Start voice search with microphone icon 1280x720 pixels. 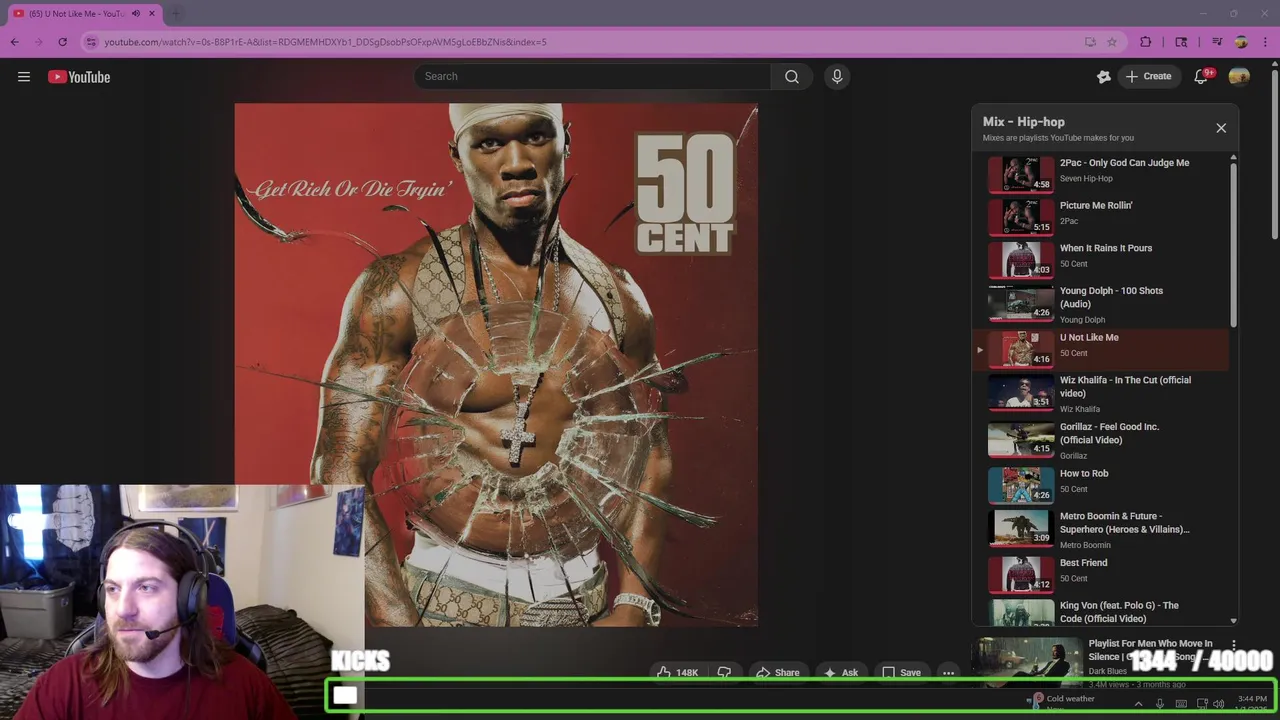click(x=837, y=77)
